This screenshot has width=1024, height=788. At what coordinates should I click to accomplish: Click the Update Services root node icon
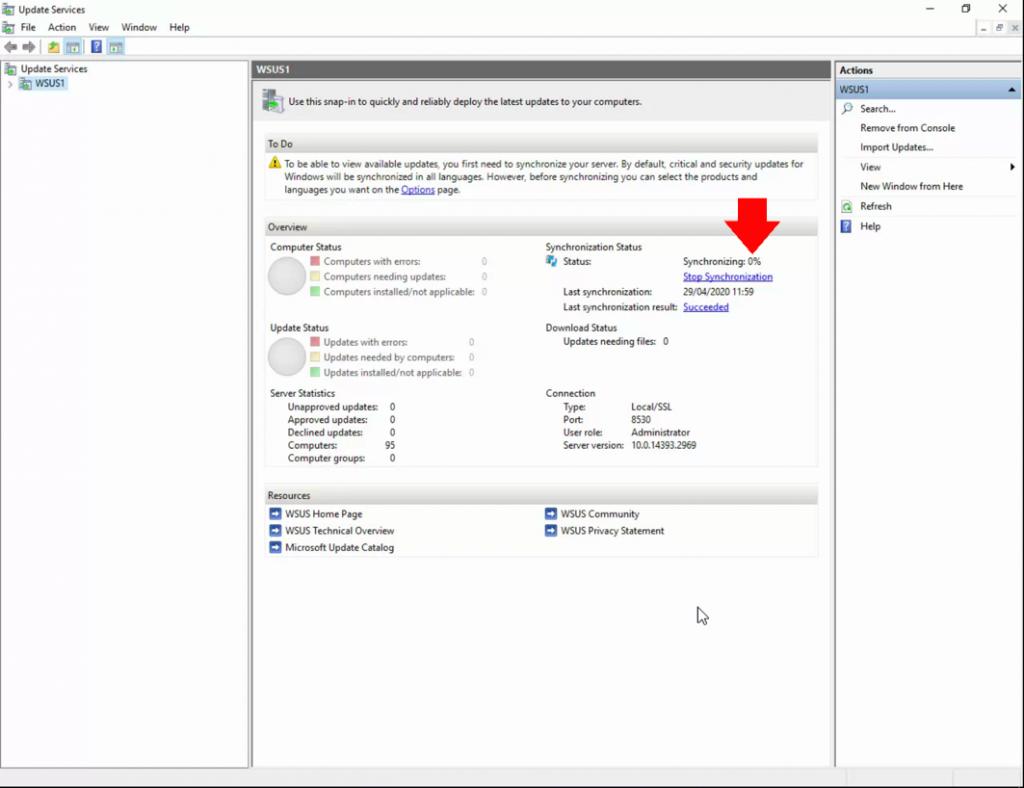[12, 68]
